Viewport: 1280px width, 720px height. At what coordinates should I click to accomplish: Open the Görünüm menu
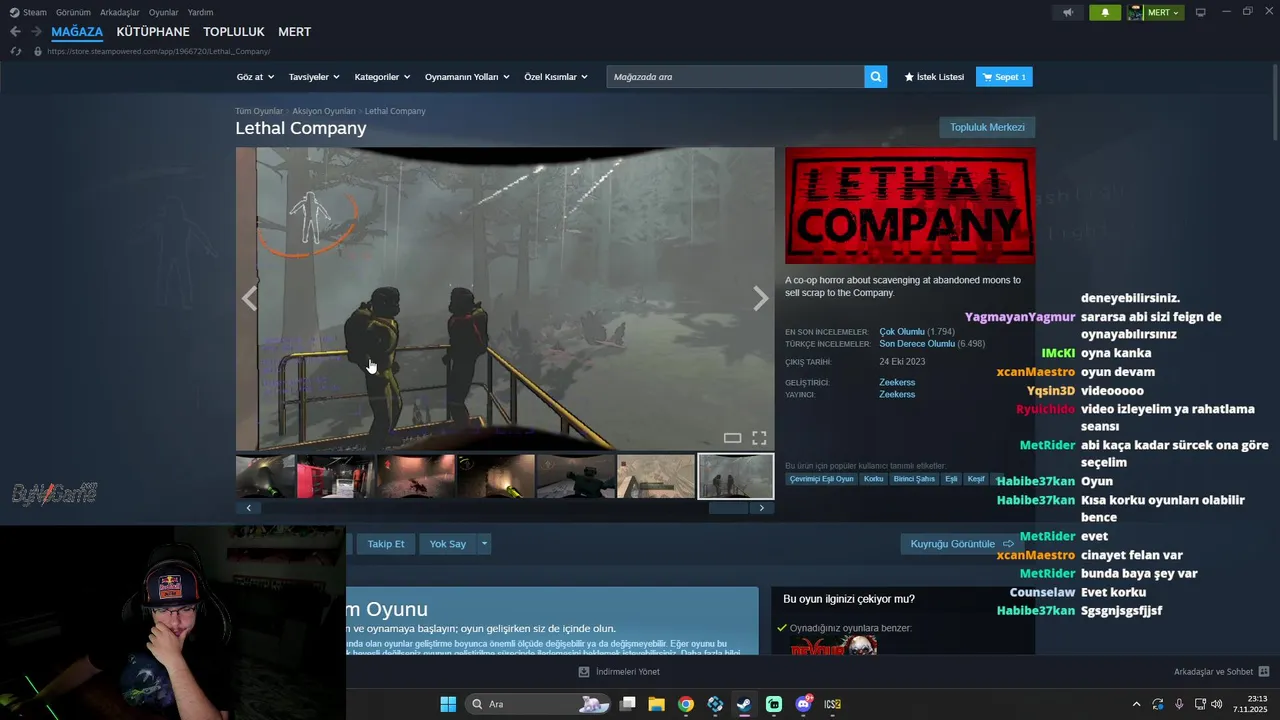[73, 12]
